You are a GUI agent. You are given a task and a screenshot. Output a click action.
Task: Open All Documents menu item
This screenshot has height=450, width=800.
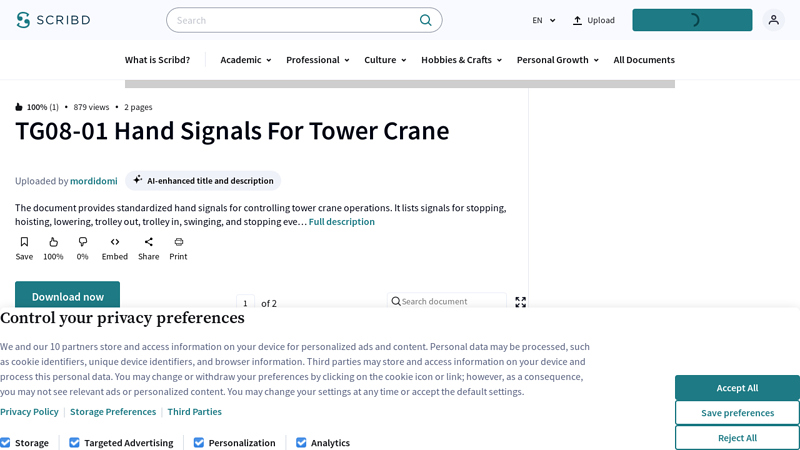644,60
